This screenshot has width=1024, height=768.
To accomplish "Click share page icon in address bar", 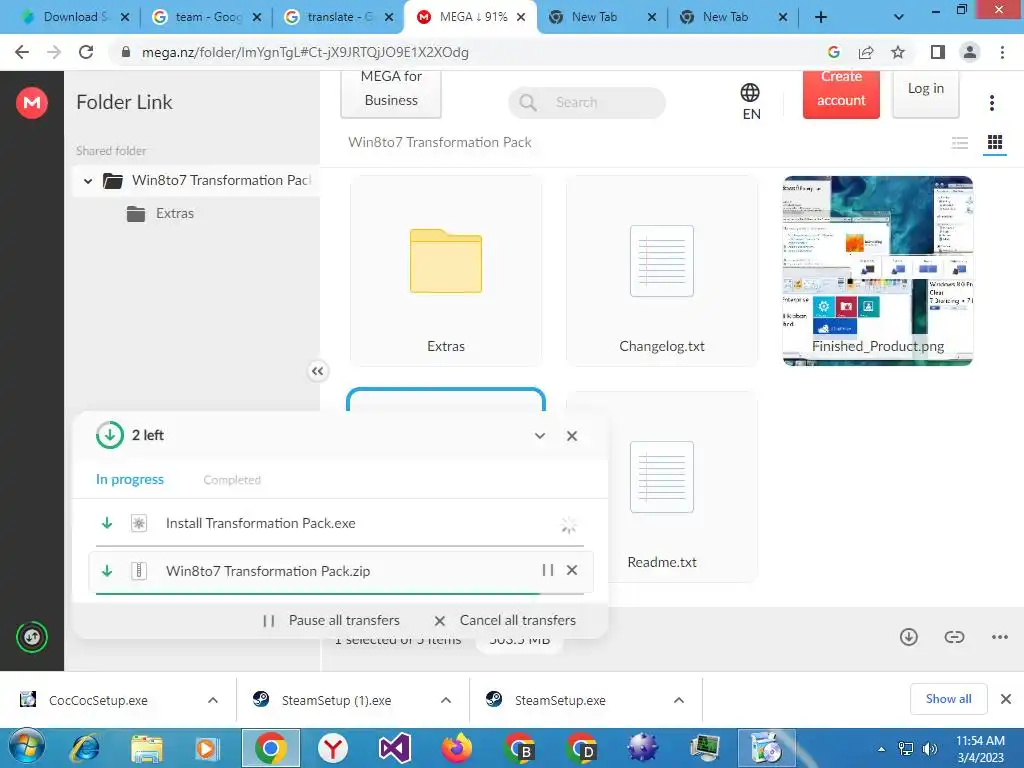I will click(x=866, y=52).
